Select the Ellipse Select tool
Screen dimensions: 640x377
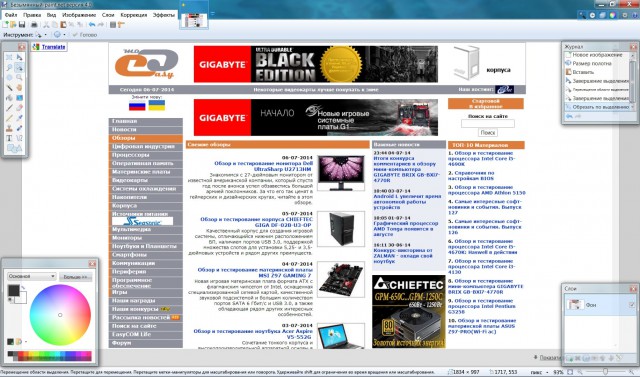9,77
